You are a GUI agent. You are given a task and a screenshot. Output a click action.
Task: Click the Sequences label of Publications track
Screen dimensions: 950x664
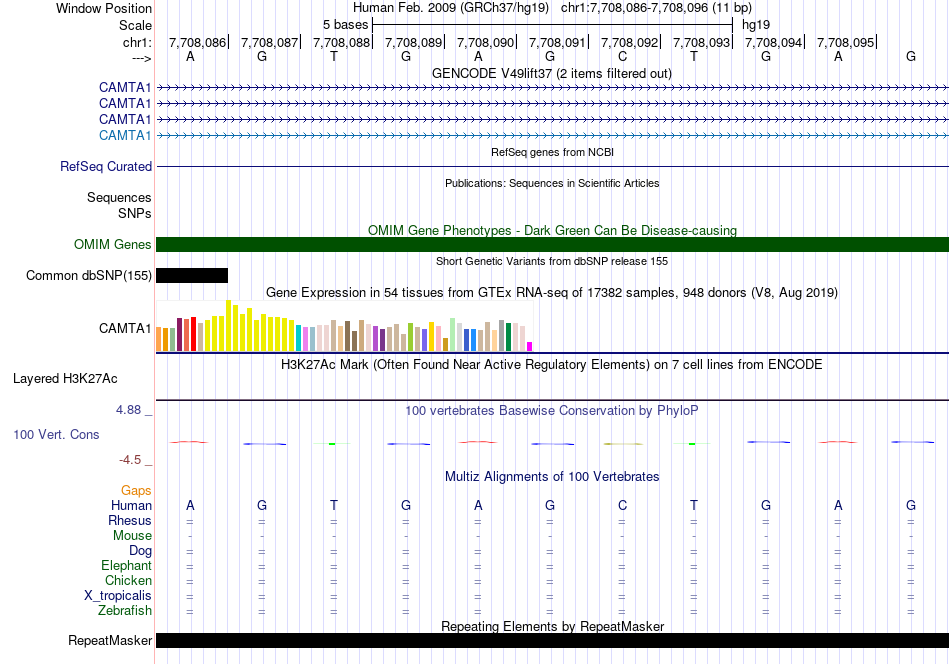119,198
